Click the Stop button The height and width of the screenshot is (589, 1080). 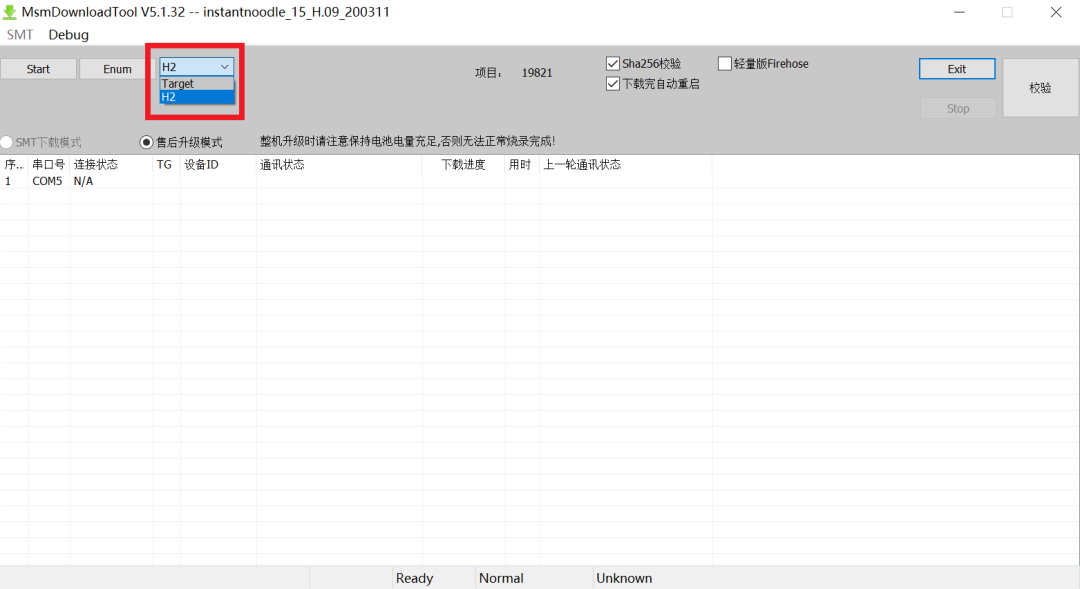(958, 109)
